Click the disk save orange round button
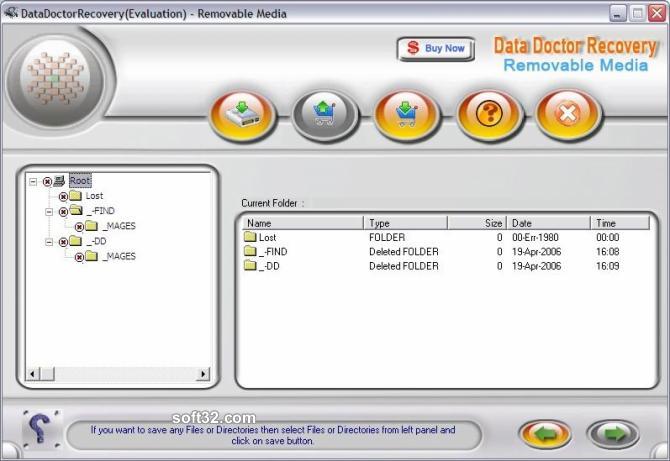This screenshot has width=670, height=461. point(242,115)
